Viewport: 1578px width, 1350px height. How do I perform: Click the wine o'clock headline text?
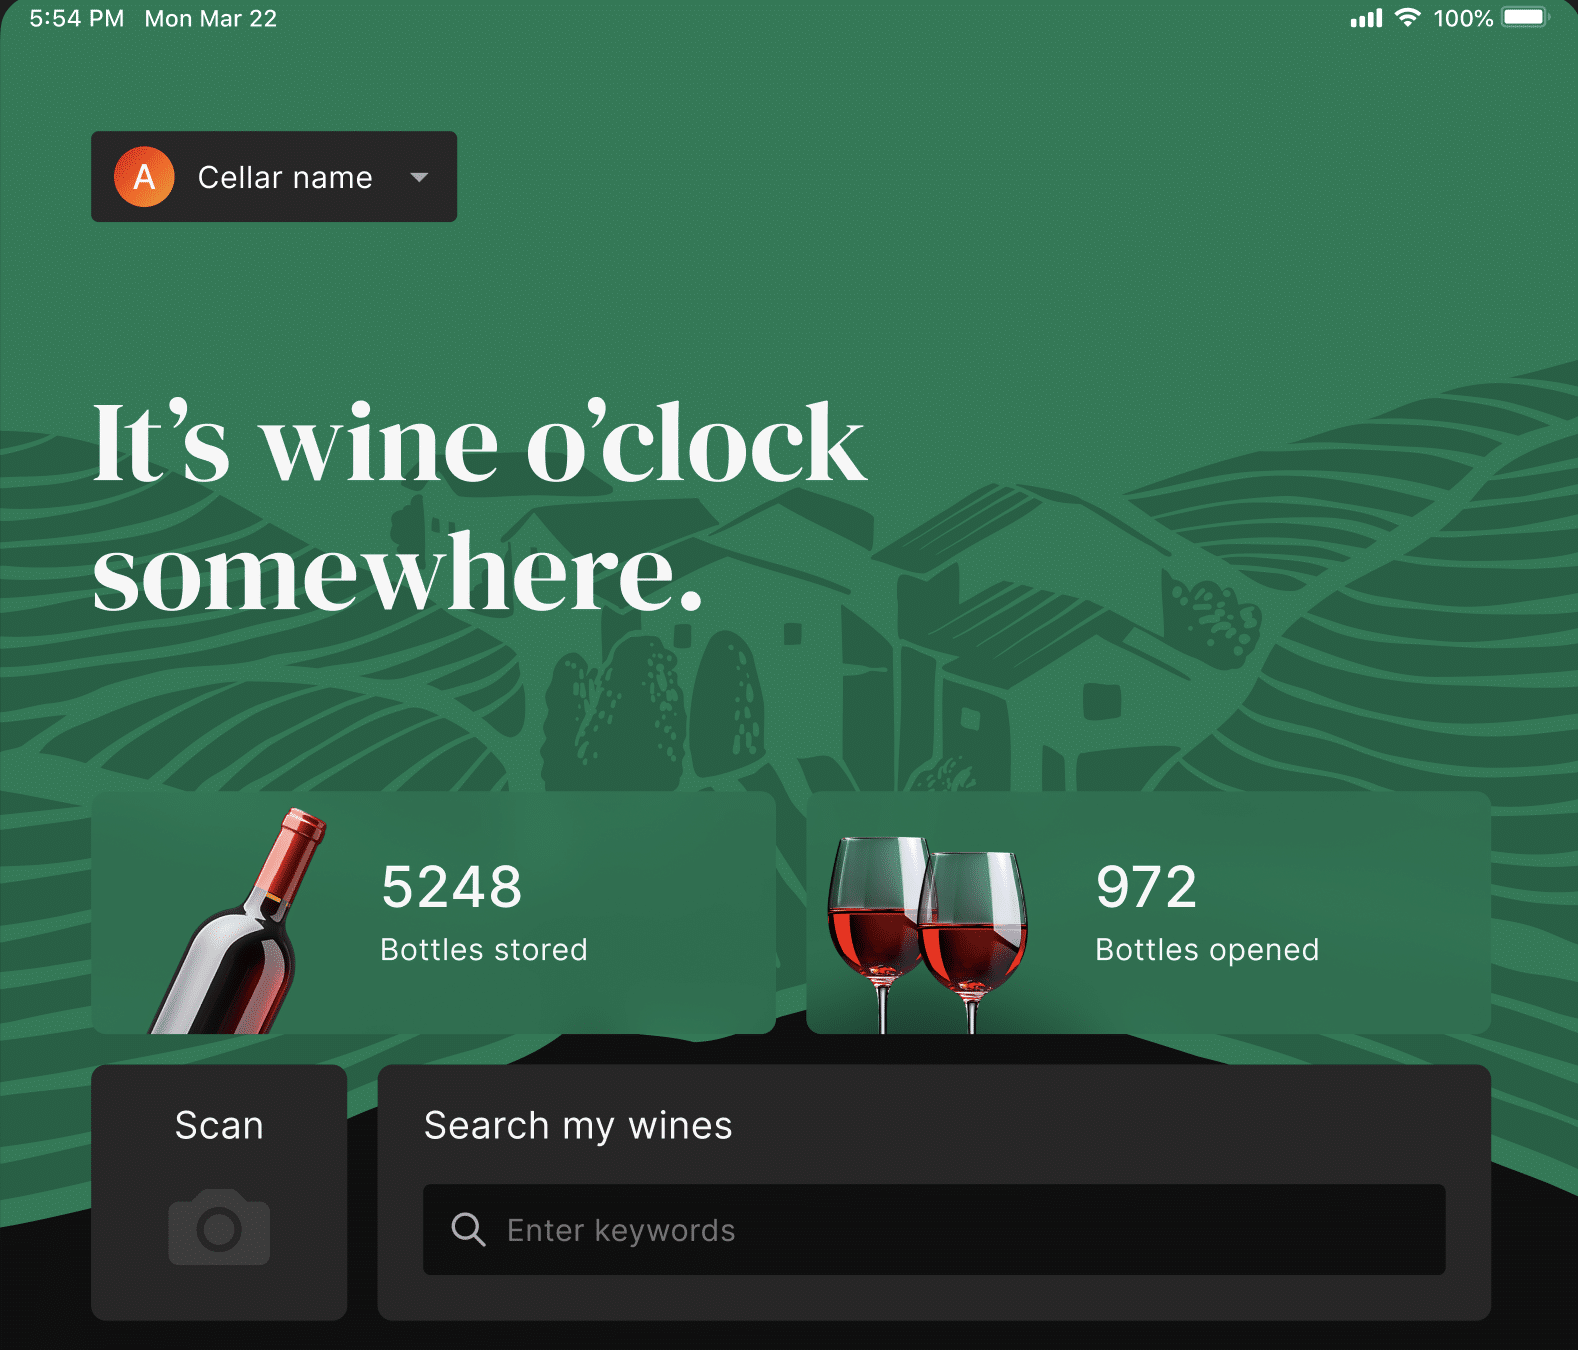480,506
